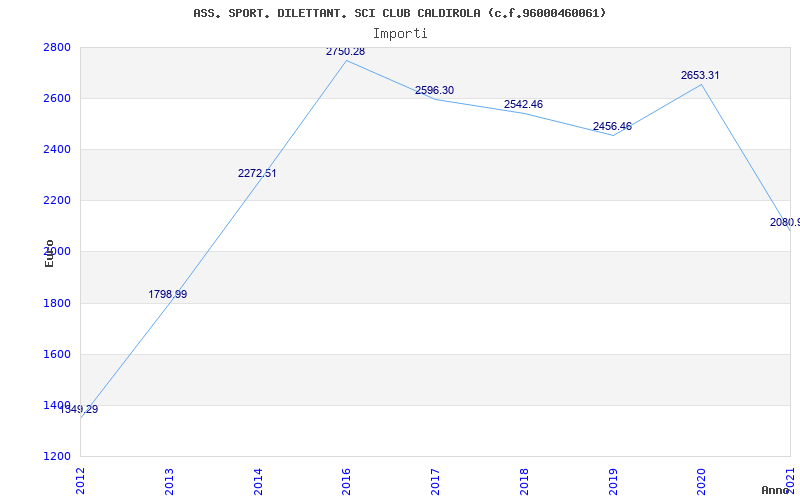Click the Anno x-axis title
800x500 pixels.
[x=776, y=490]
